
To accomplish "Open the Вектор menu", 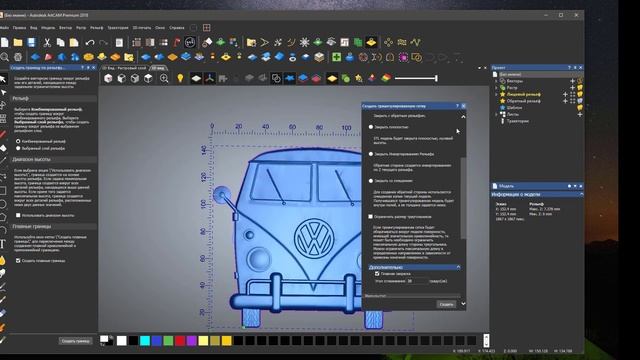I will point(65,28).
